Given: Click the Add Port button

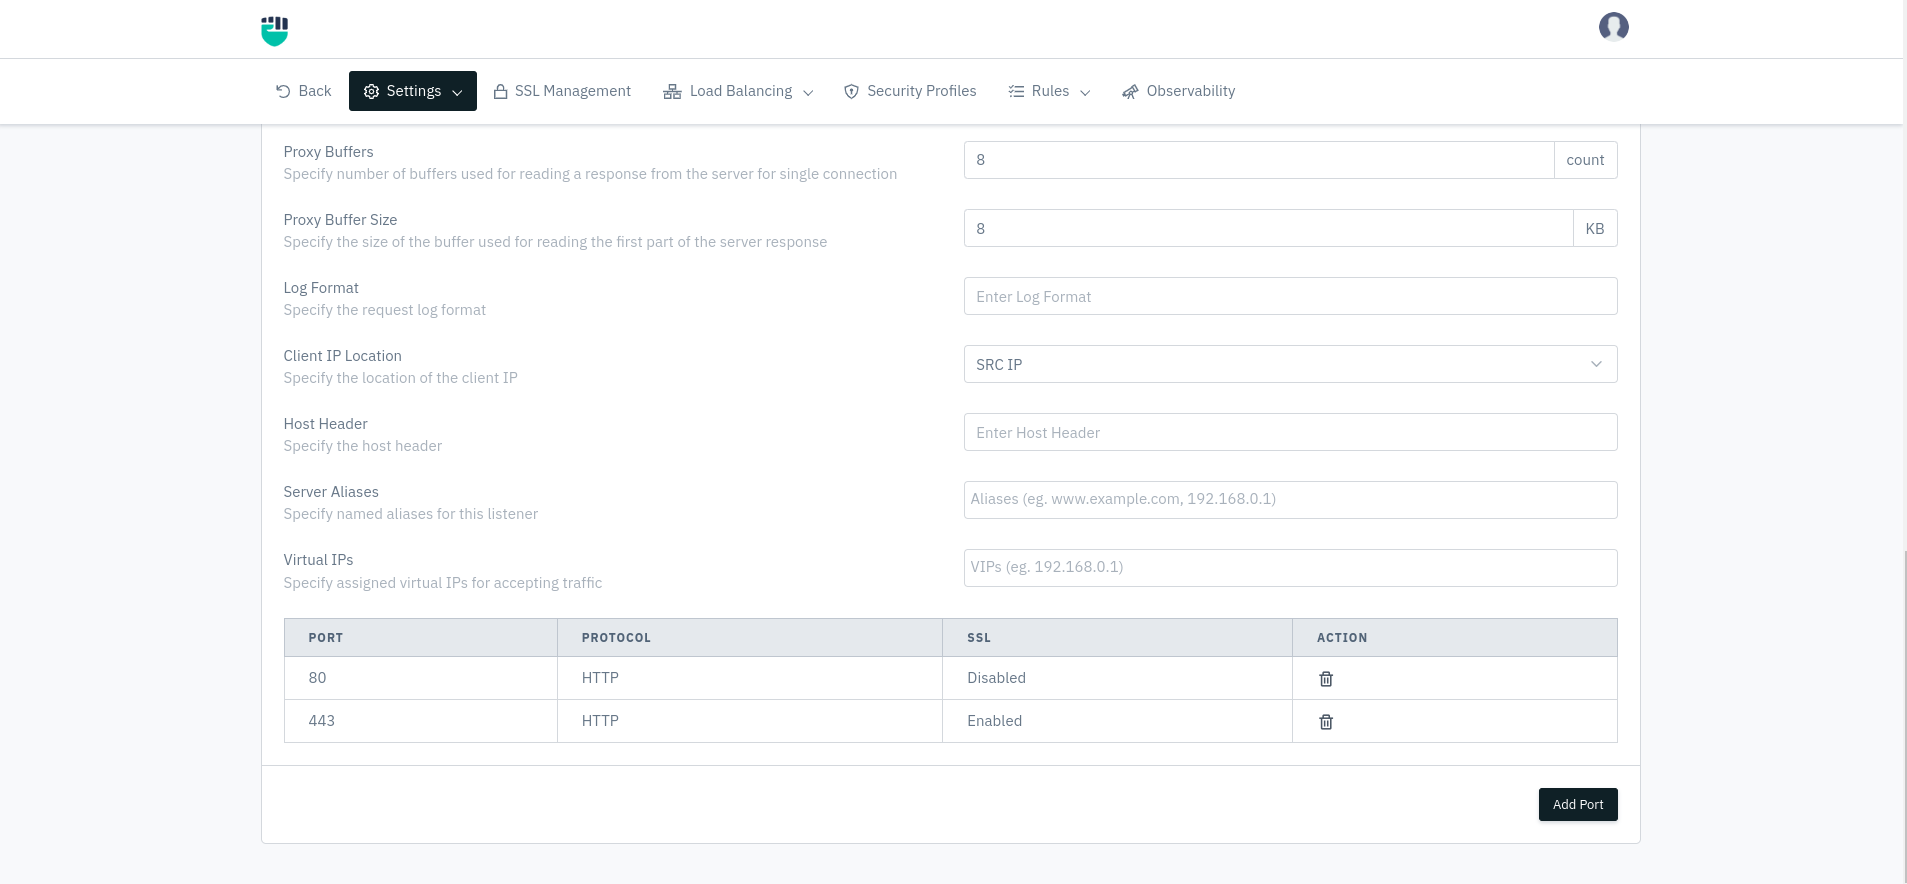Looking at the screenshot, I should tap(1578, 804).
